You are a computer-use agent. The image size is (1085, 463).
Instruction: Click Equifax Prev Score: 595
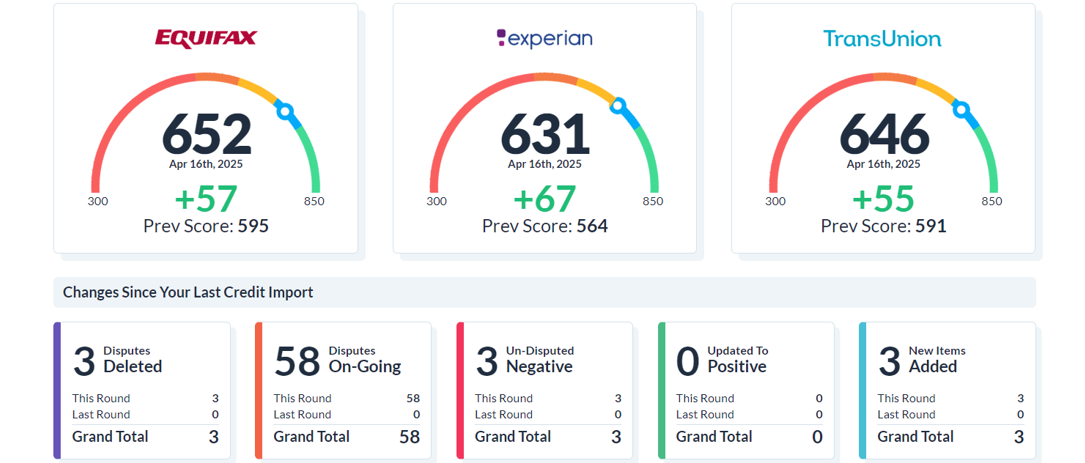point(206,226)
